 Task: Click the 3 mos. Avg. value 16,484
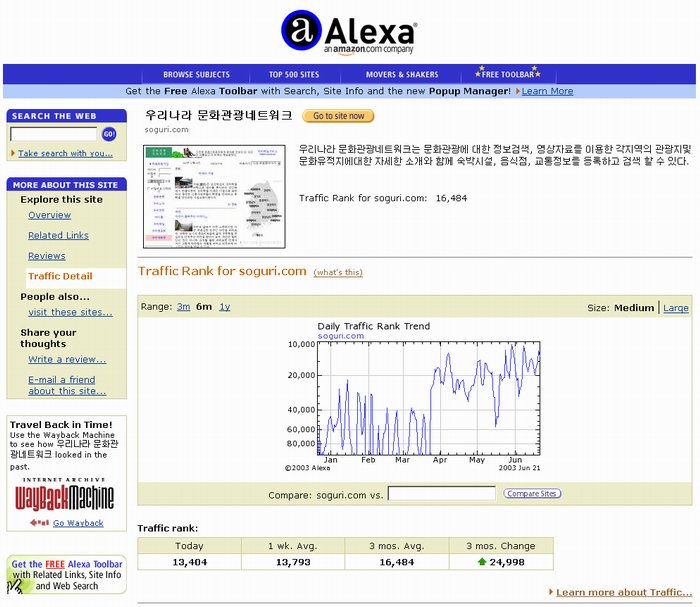coord(397,562)
